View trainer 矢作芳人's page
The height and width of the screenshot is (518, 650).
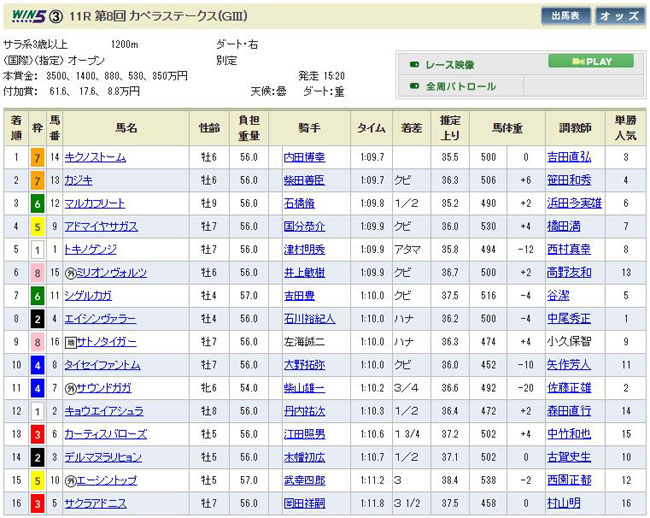568,364
